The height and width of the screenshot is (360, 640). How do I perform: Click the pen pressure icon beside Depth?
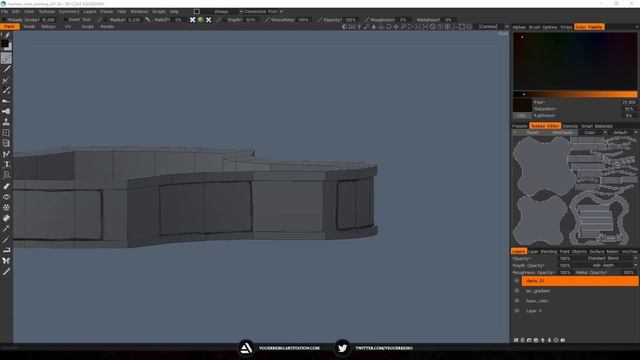click(219, 20)
